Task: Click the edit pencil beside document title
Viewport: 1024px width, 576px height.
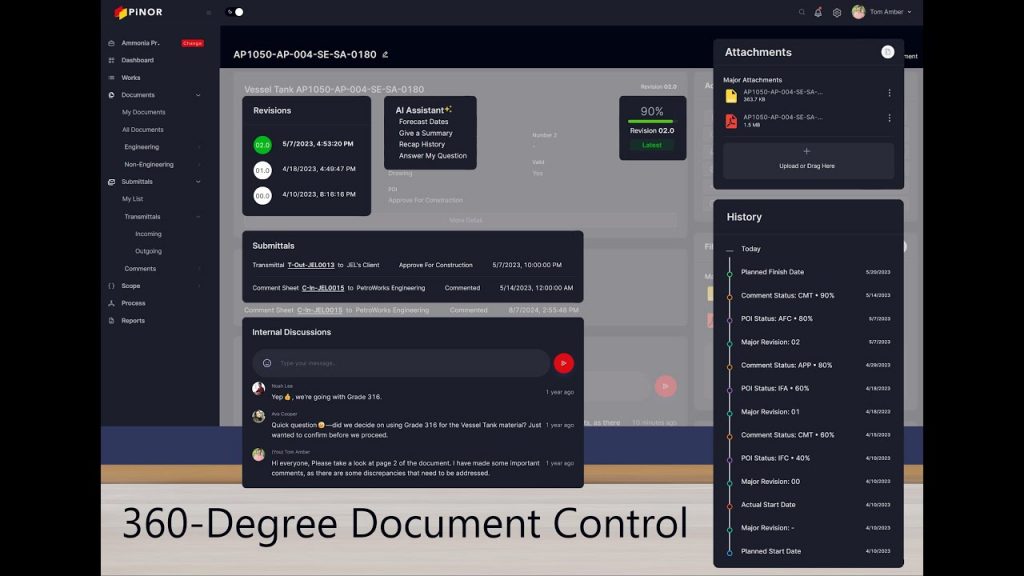Action: [x=385, y=54]
